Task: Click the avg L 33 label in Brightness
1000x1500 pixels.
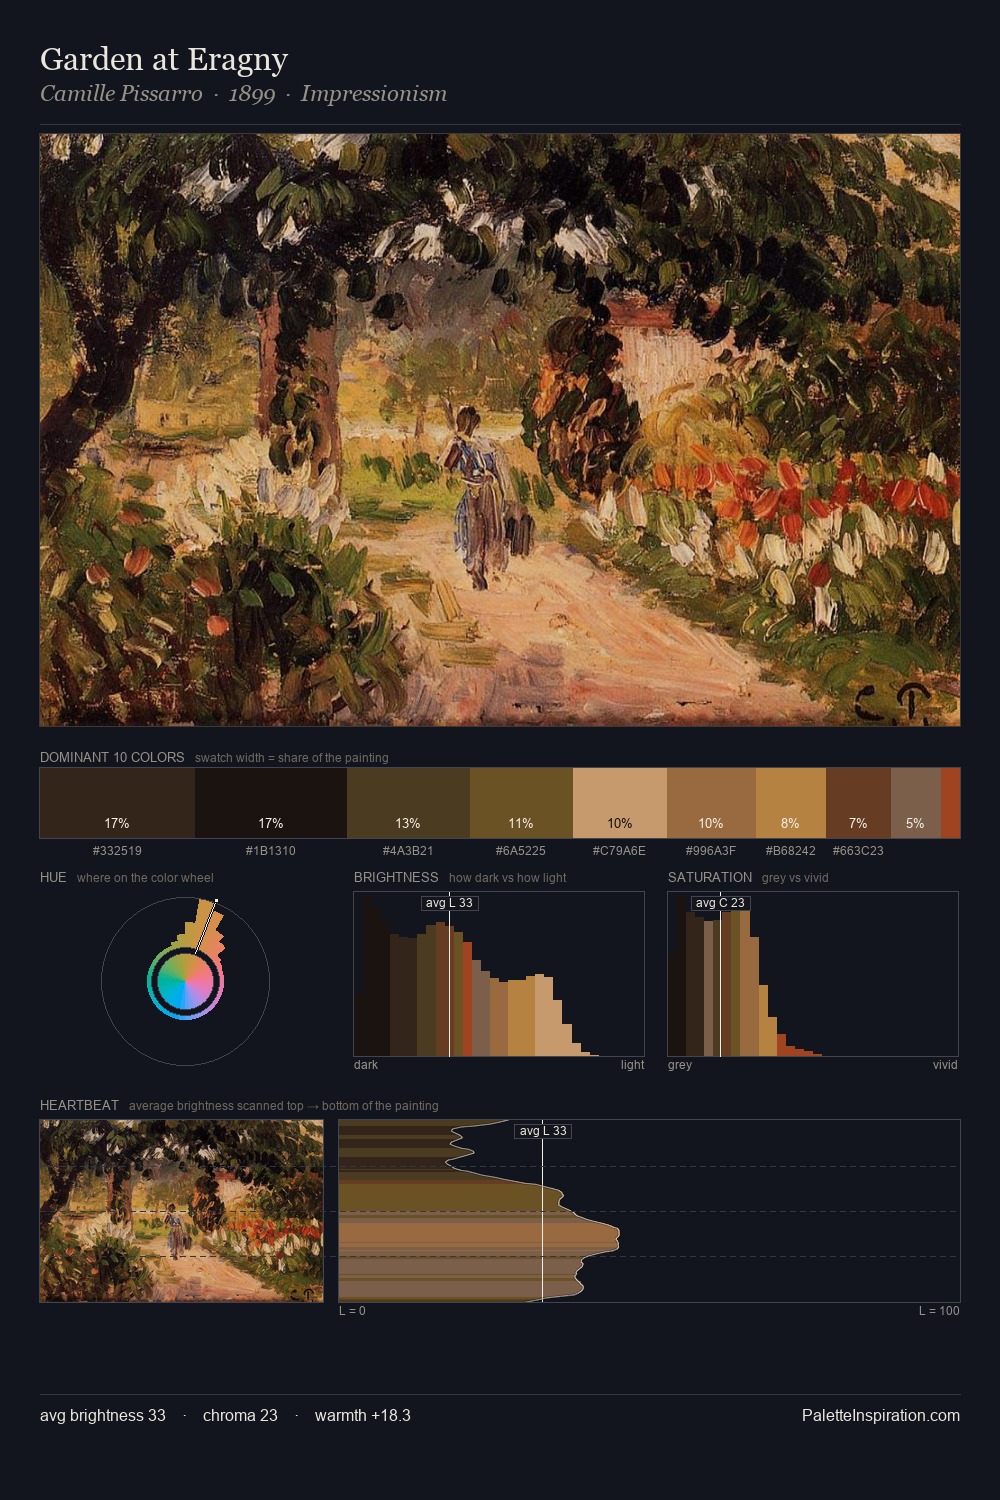Action: 449,903
